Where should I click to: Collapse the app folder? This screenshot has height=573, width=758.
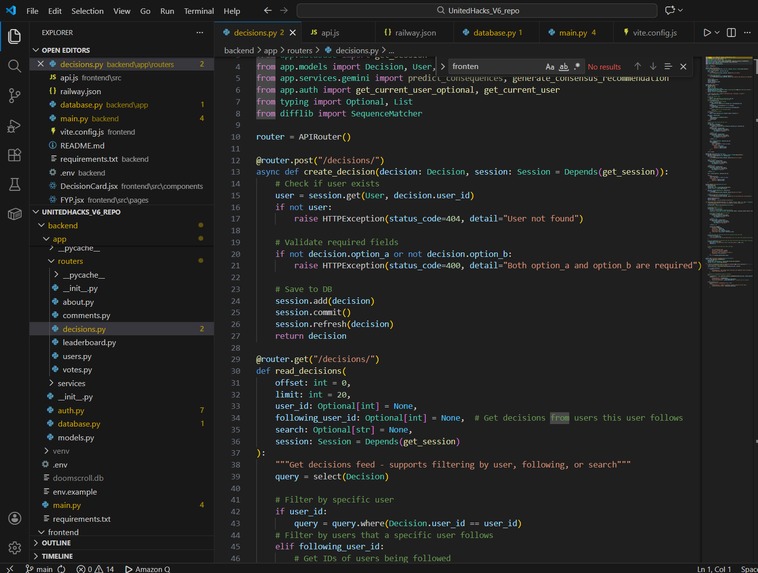click(x=46, y=239)
